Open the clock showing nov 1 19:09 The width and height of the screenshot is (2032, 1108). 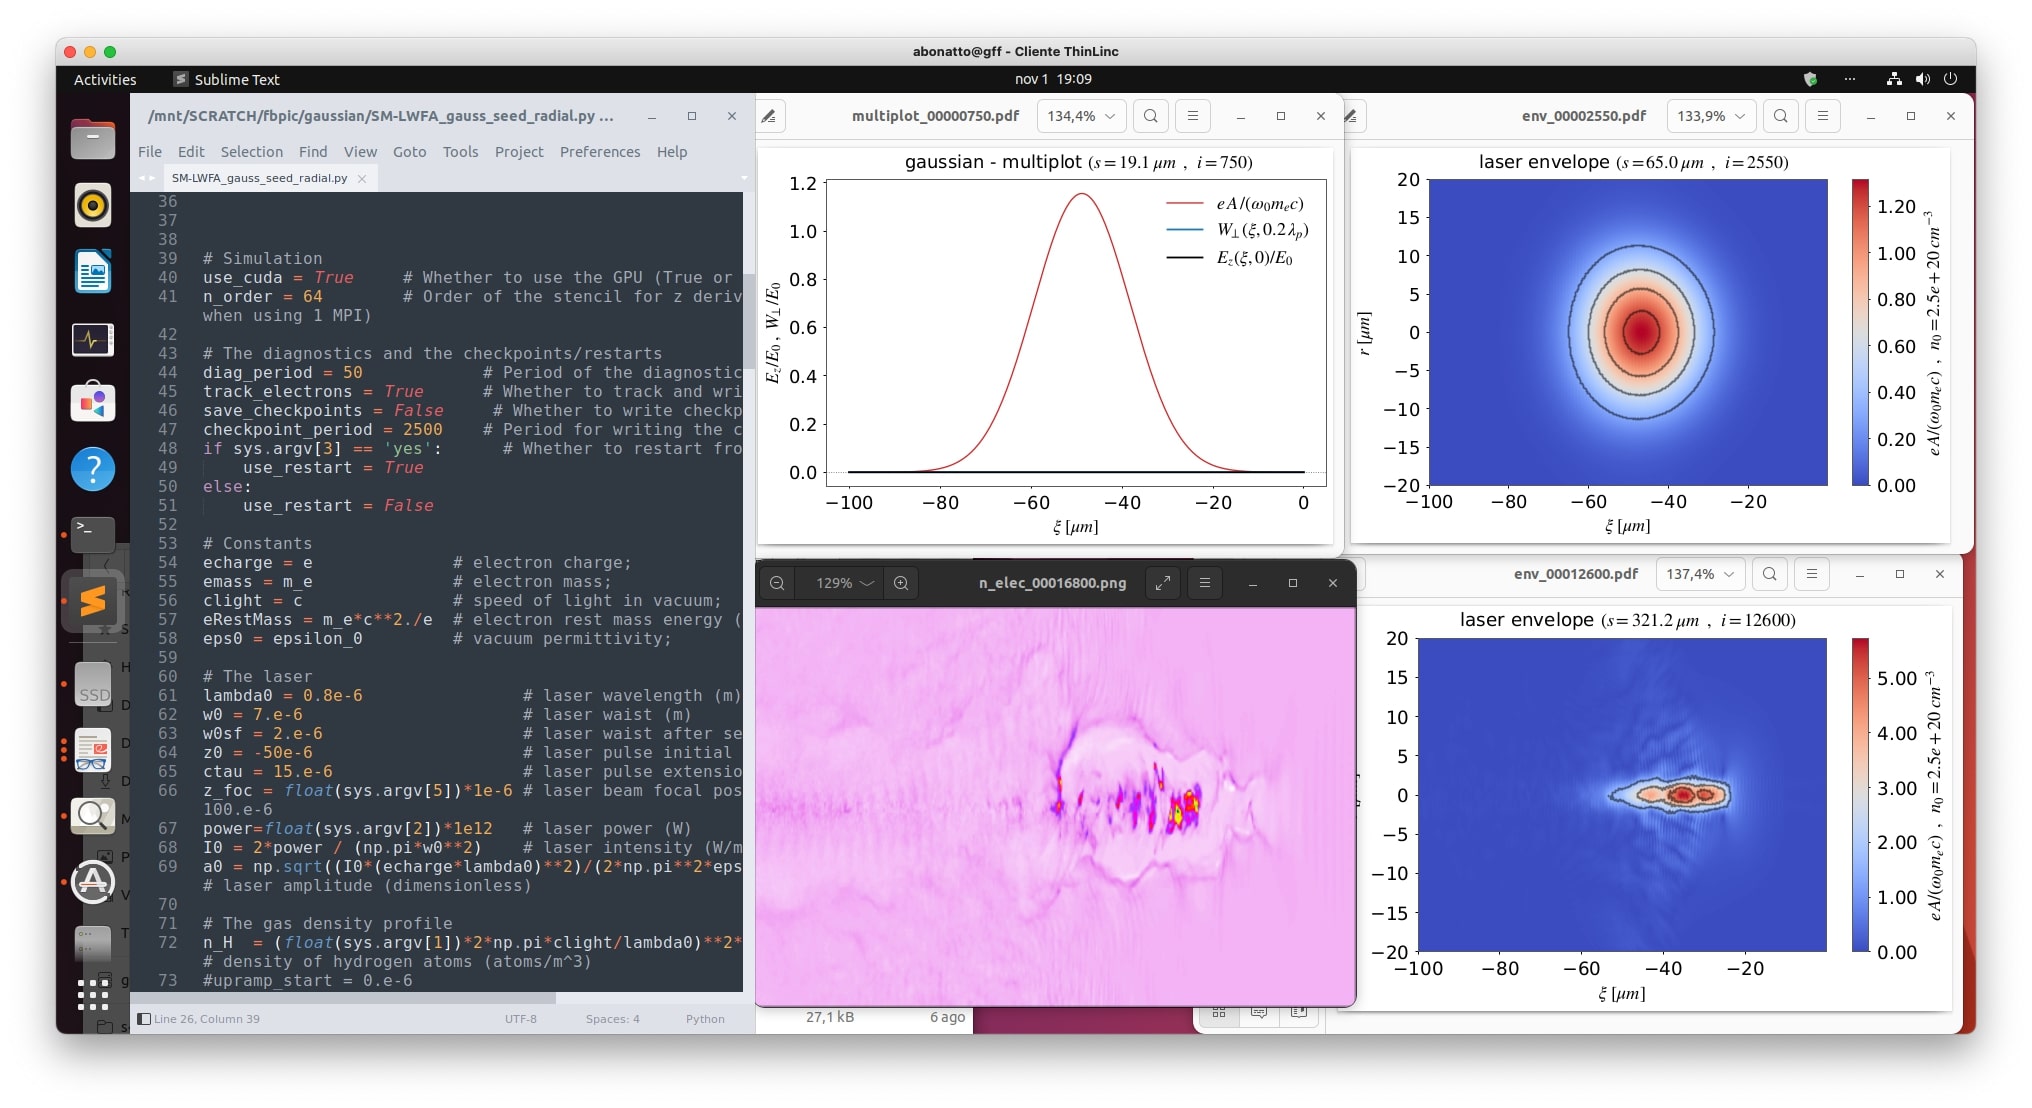click(x=1053, y=79)
